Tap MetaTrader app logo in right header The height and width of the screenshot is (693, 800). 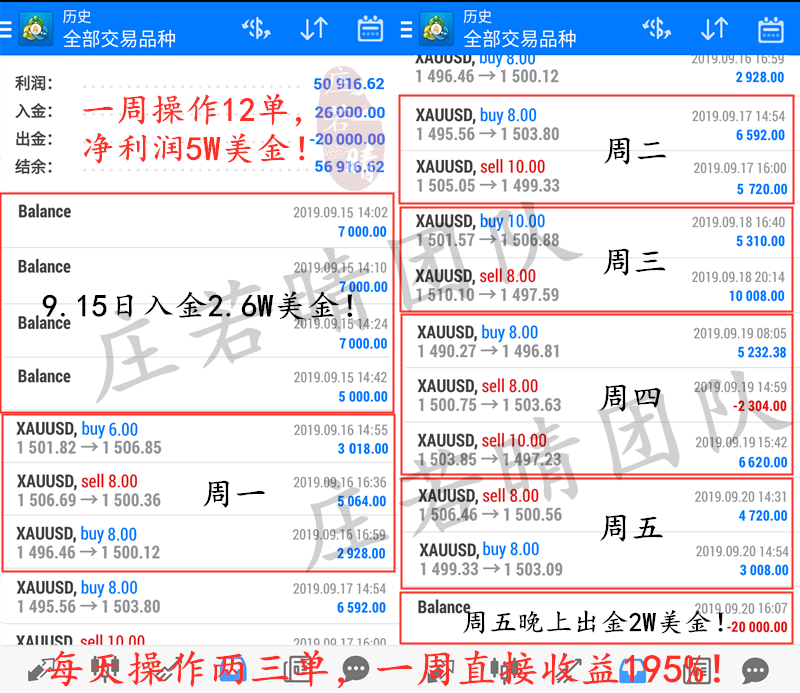[x=436, y=29]
